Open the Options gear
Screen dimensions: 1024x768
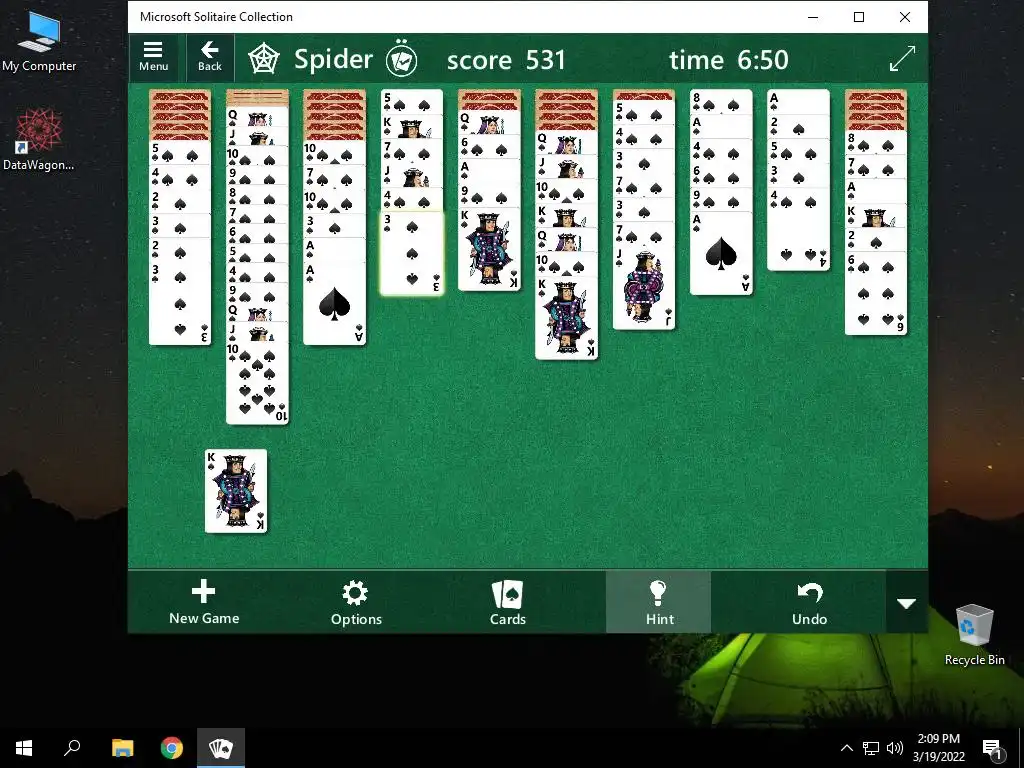coord(356,602)
